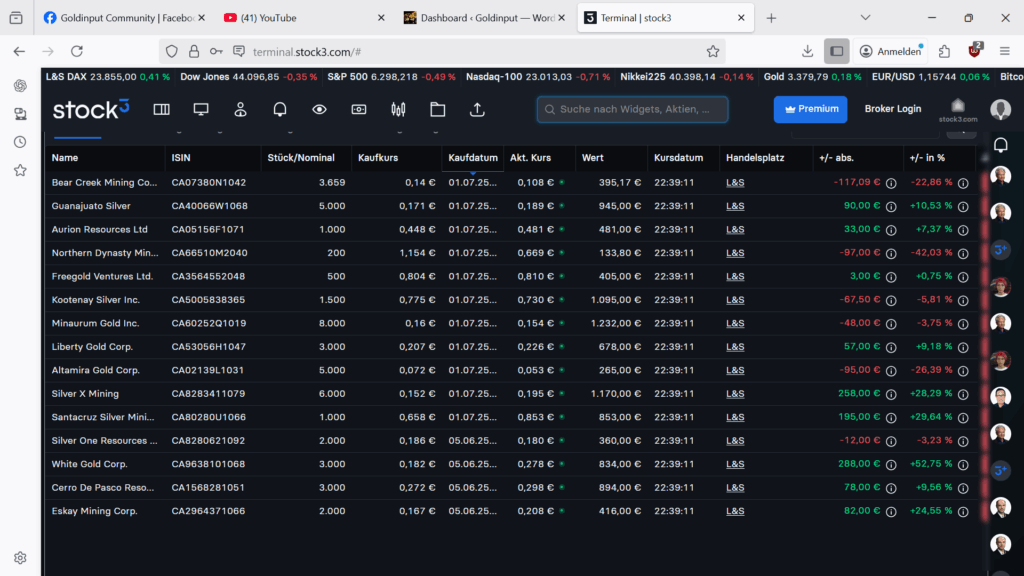Click the Anmelden account button
Screen dimensions: 1024x576
891,52
